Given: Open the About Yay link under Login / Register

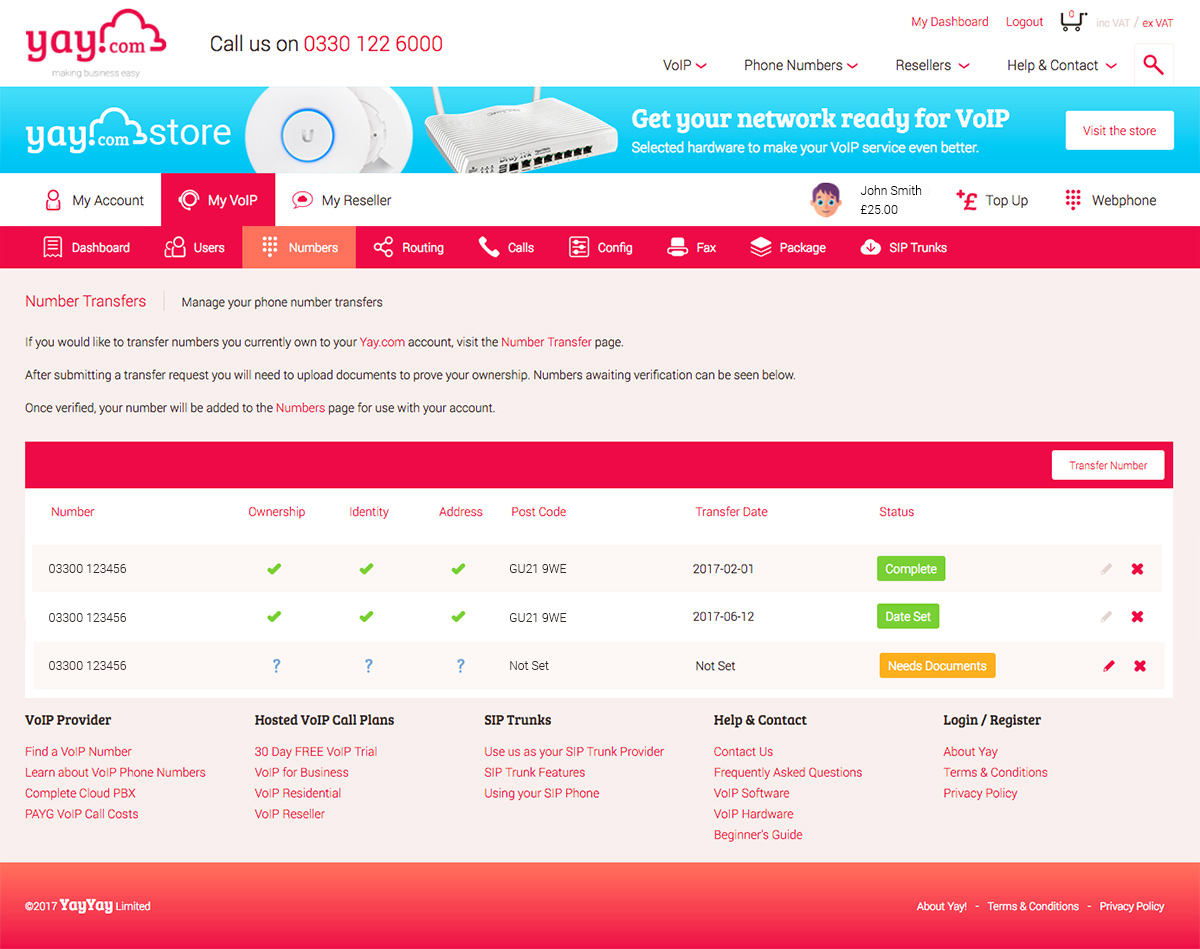Looking at the screenshot, I should [x=970, y=752].
